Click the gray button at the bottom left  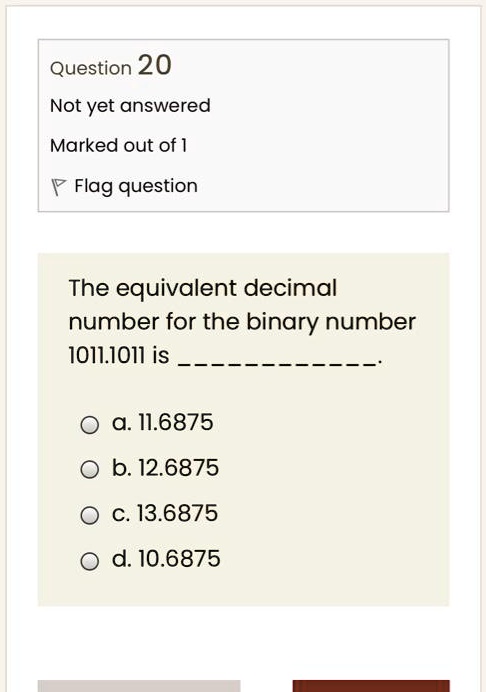[x=139, y=686]
